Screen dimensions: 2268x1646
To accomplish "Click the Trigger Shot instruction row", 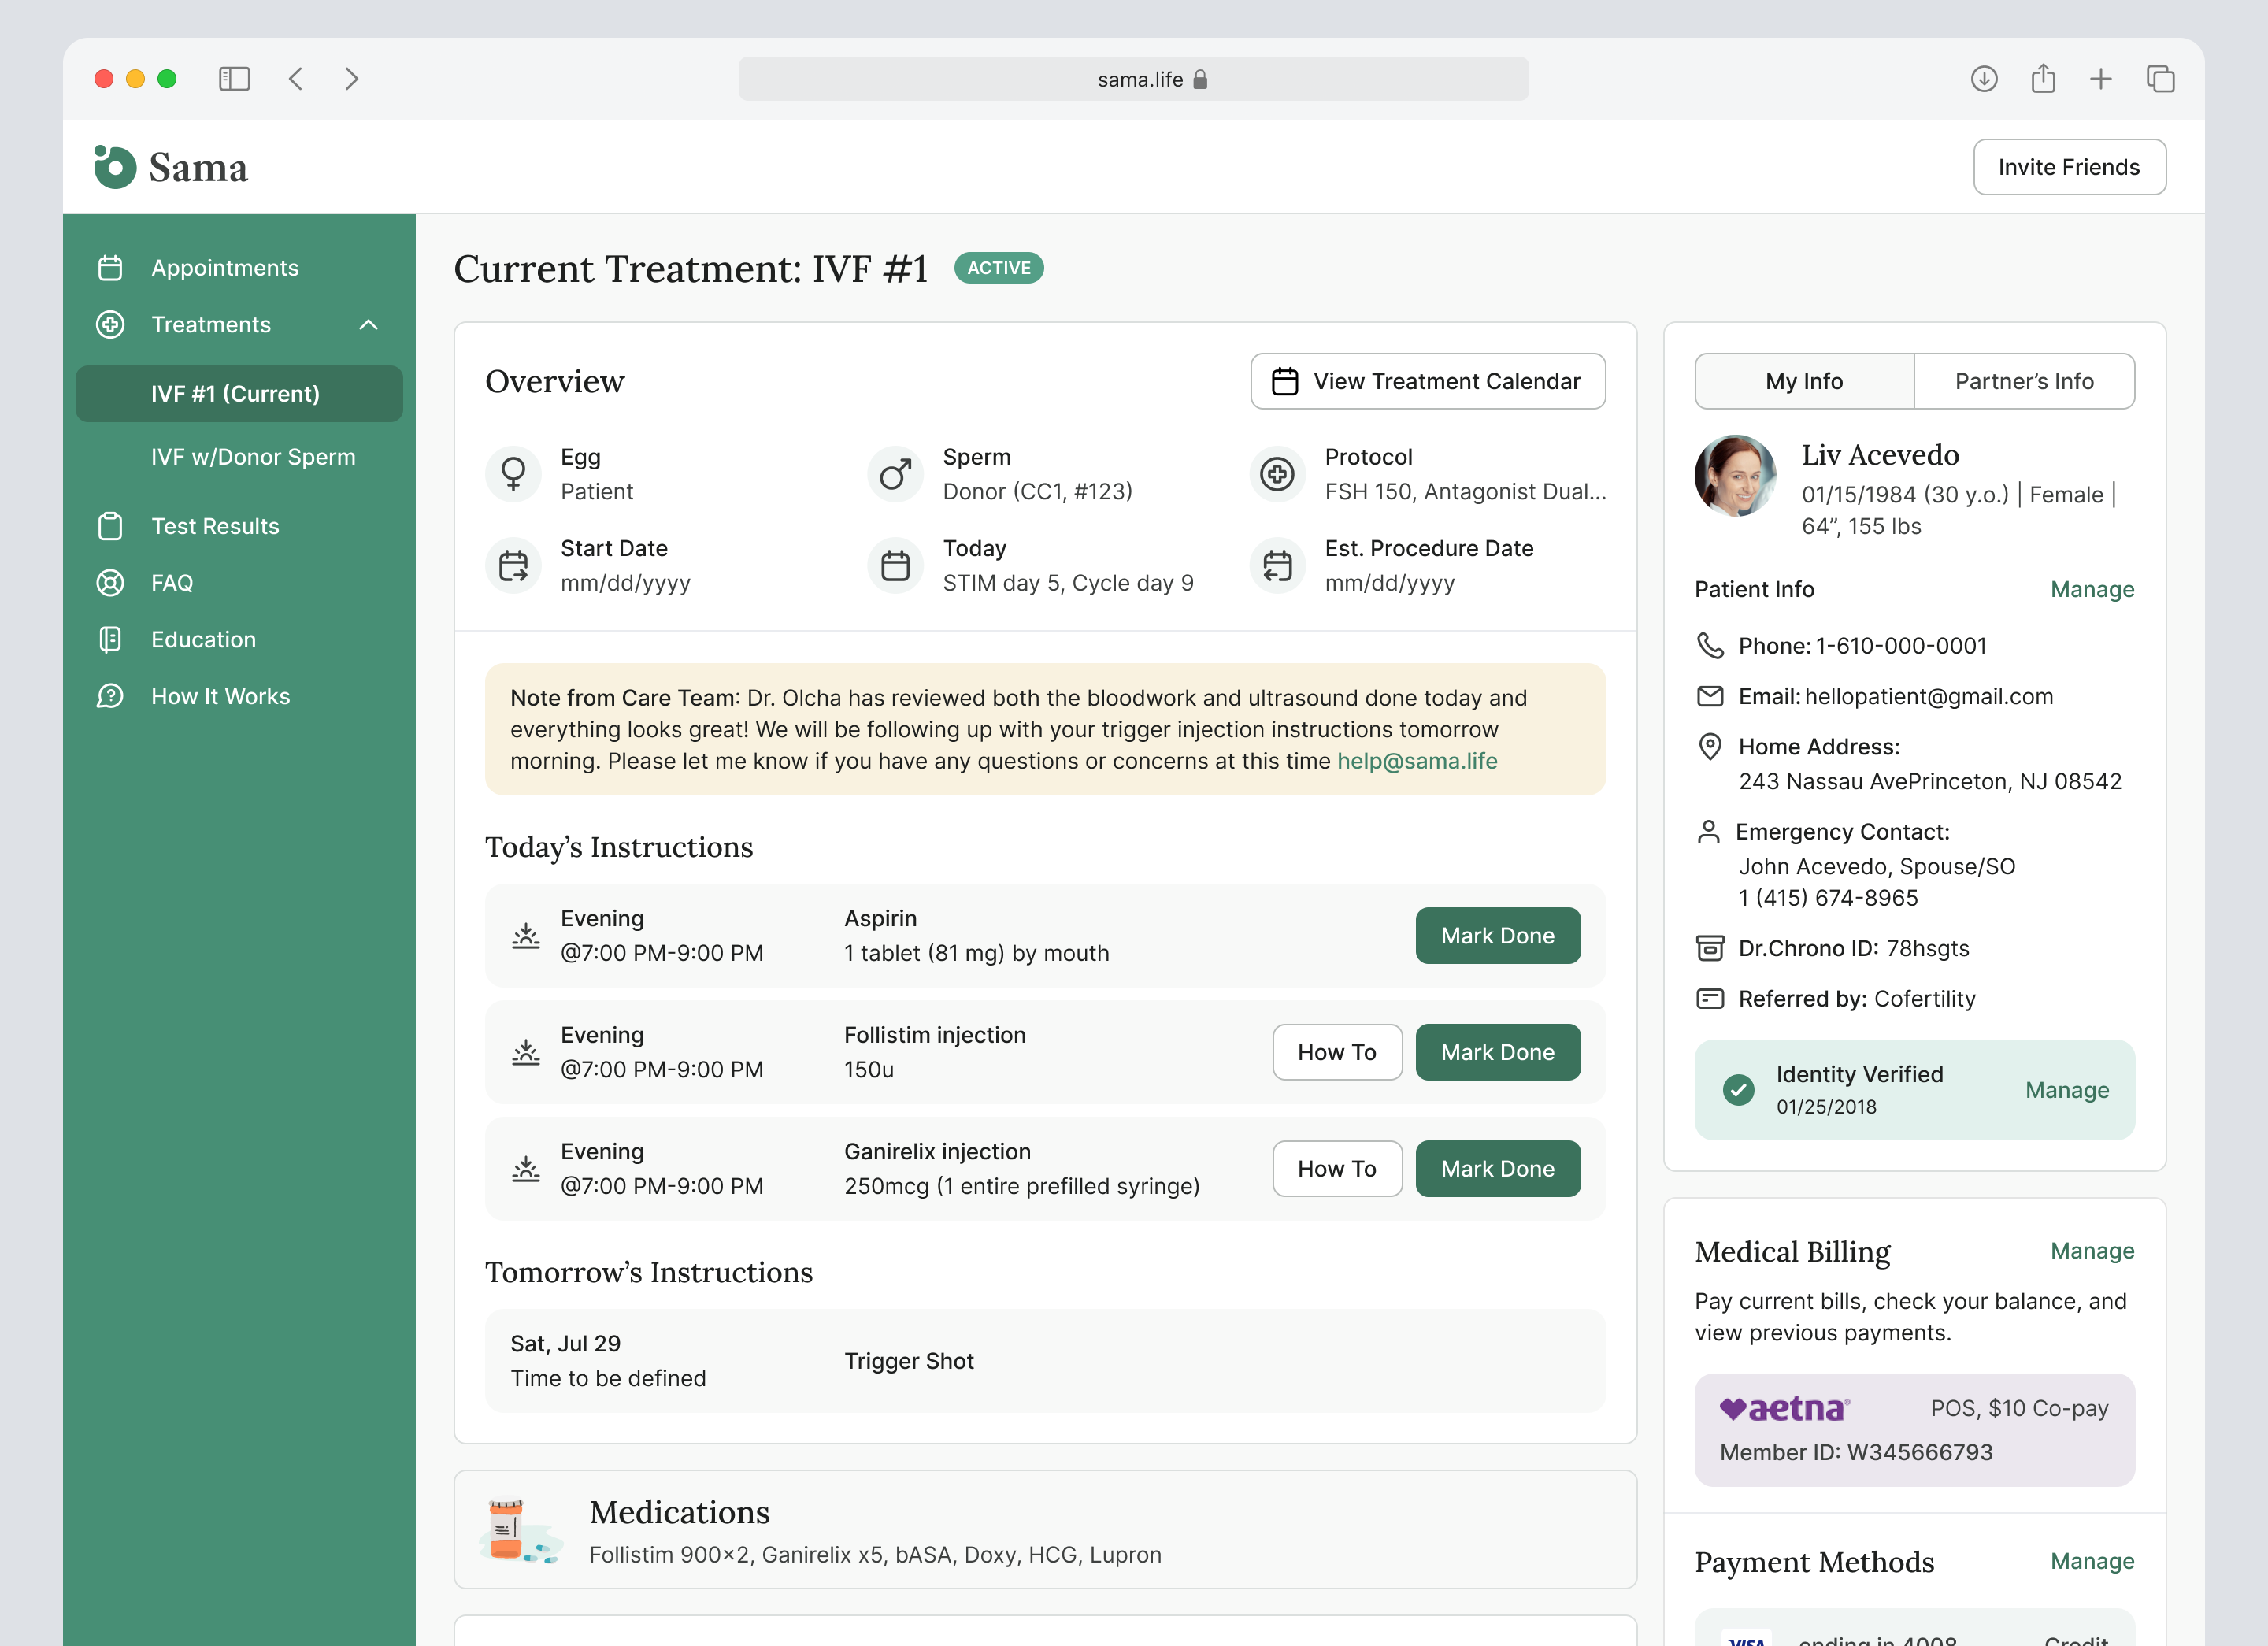I will click(1045, 1361).
